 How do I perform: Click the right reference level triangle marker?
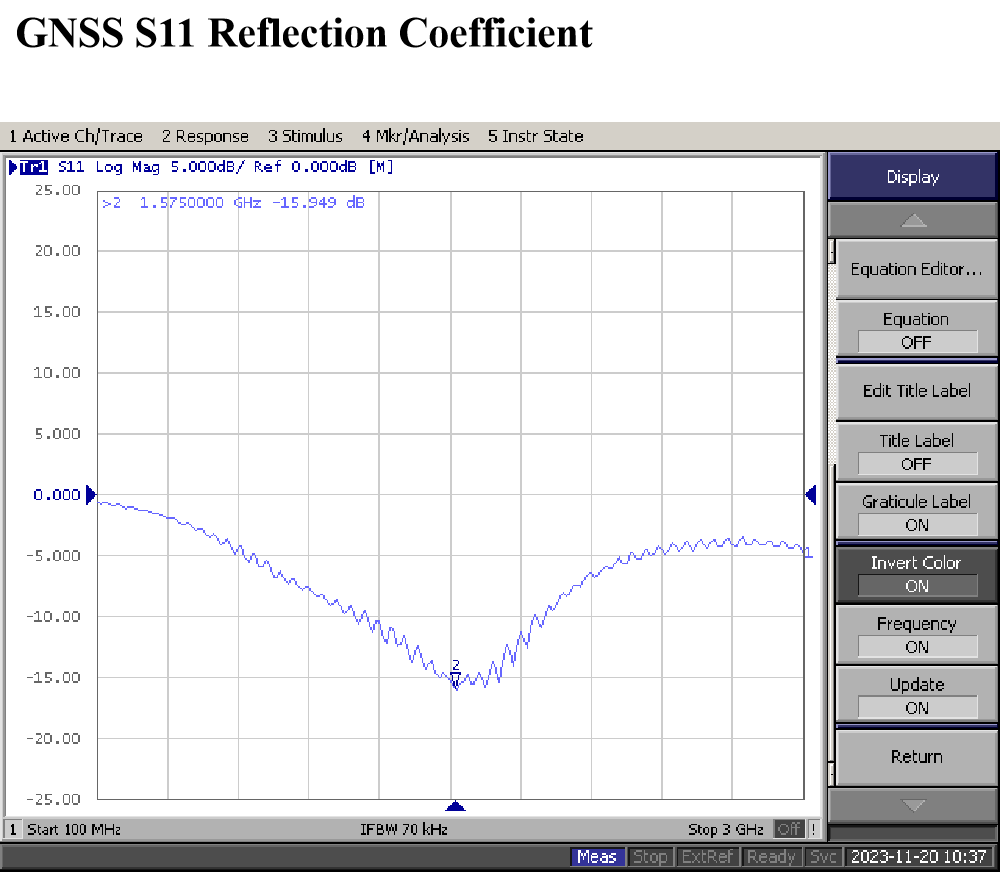click(x=811, y=495)
